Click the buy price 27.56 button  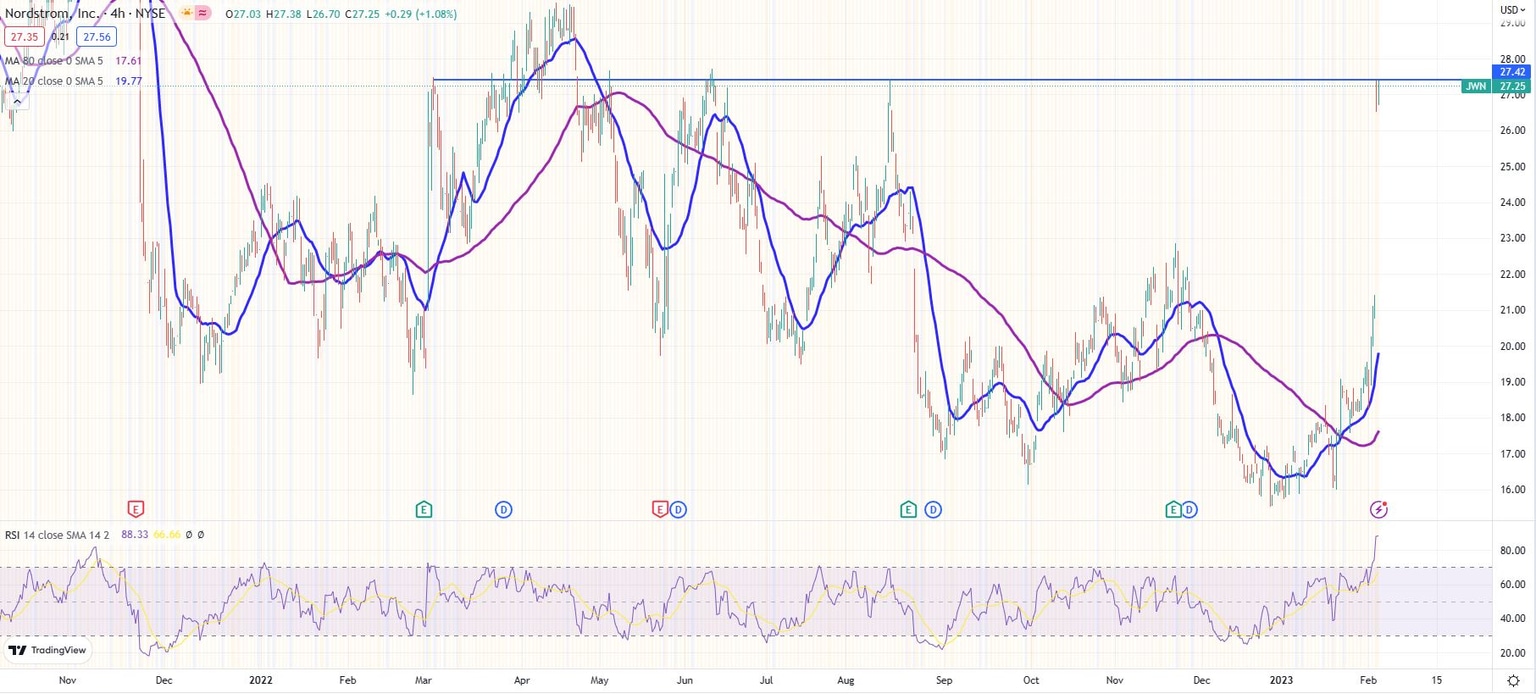(99, 37)
